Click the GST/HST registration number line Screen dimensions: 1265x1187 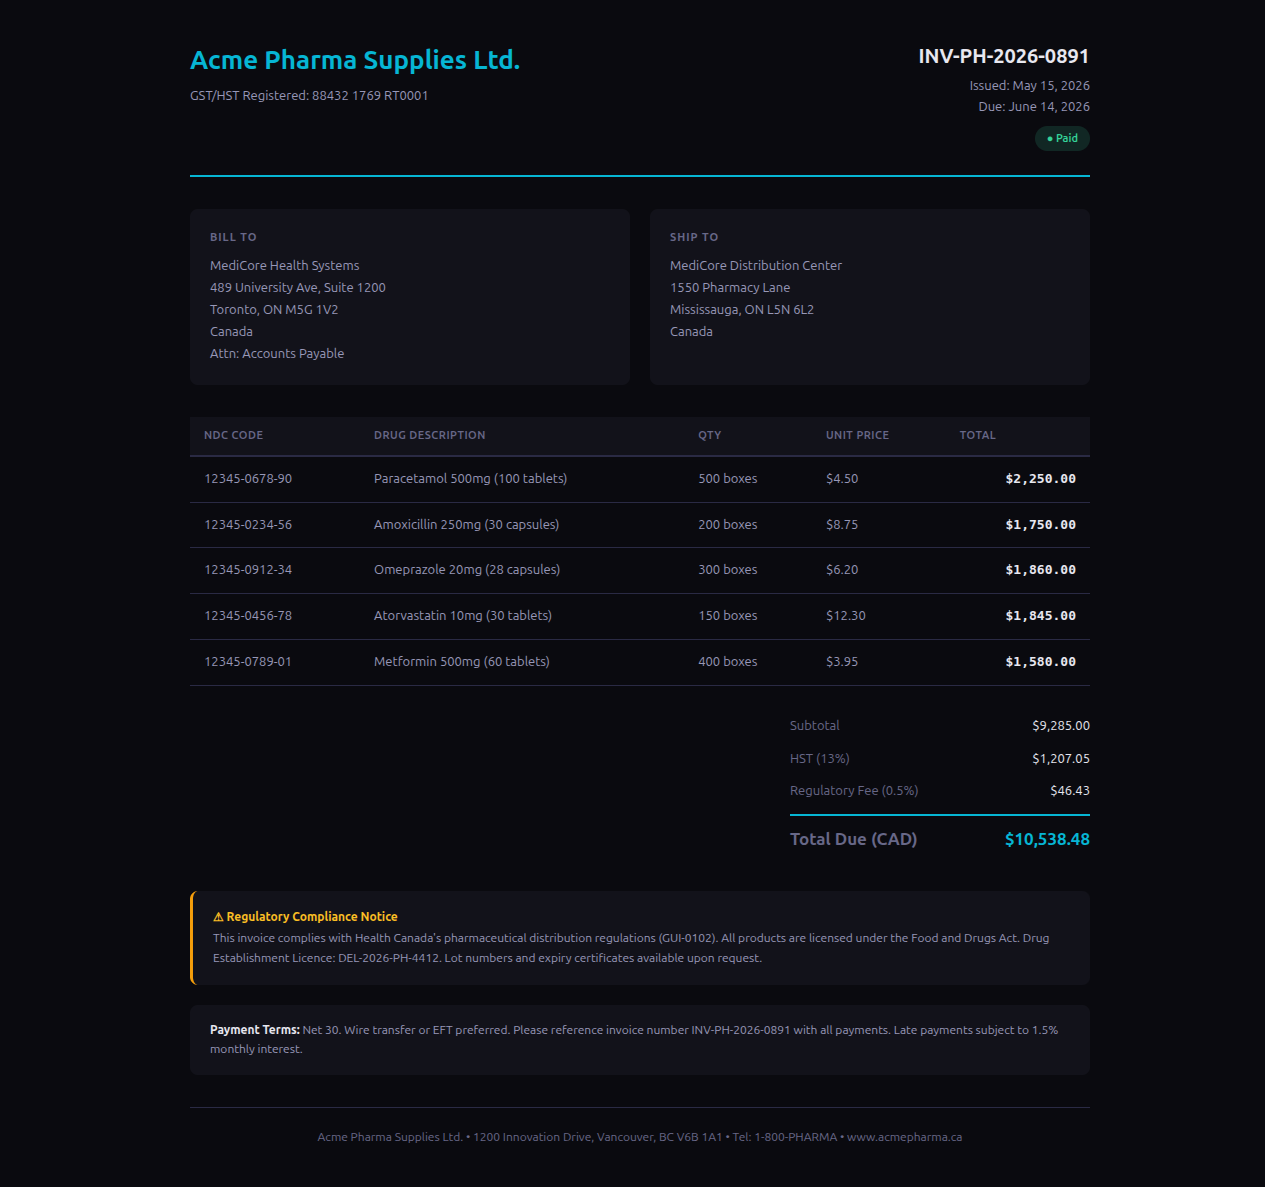(309, 96)
